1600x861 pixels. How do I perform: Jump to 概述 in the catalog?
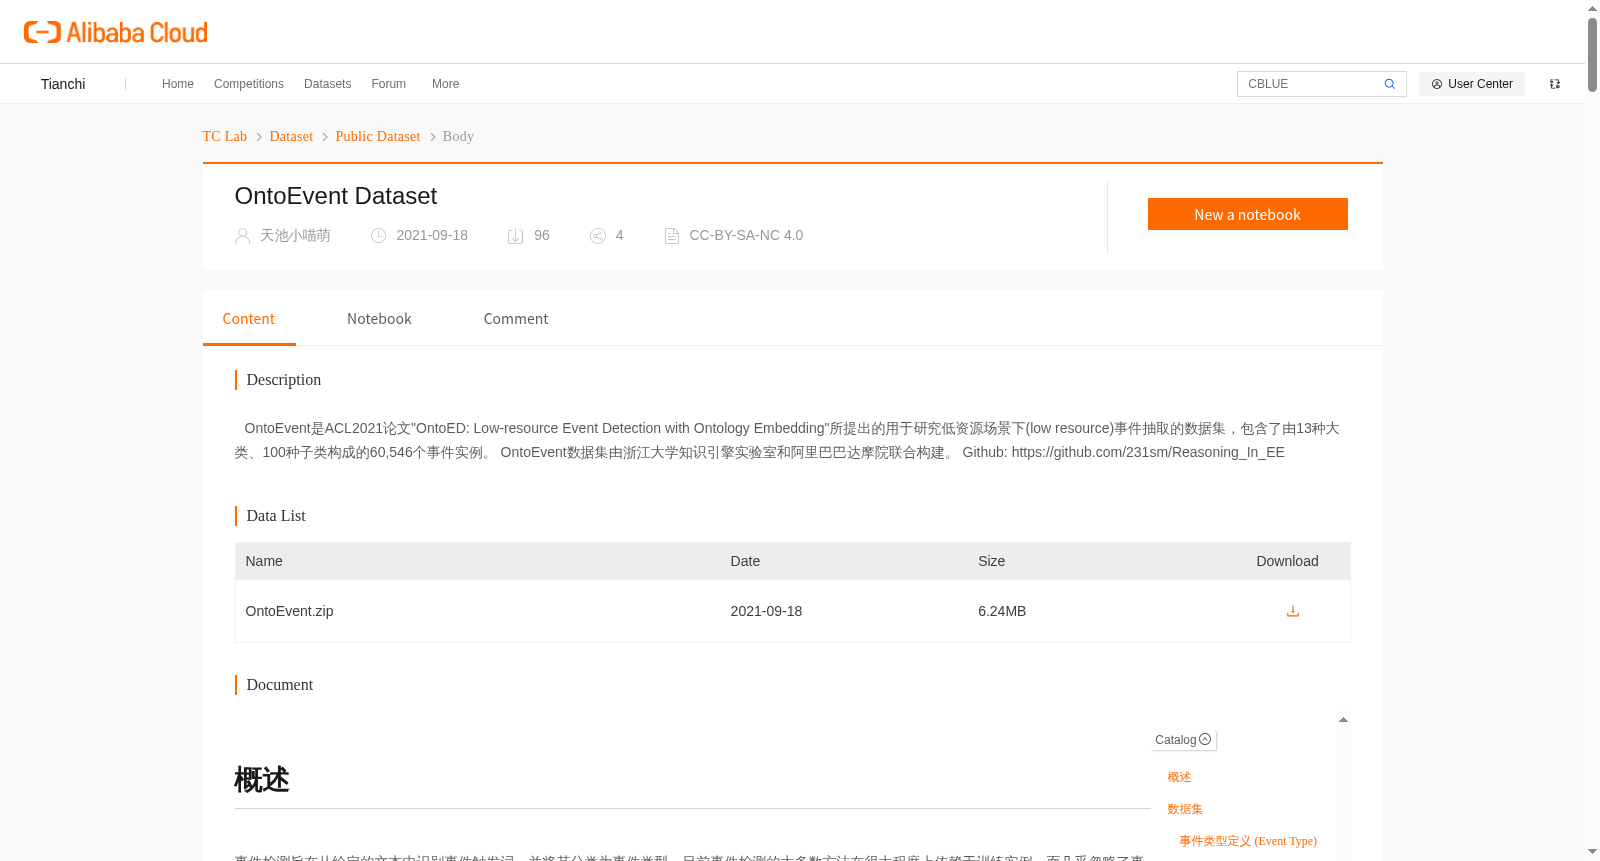1179,777
